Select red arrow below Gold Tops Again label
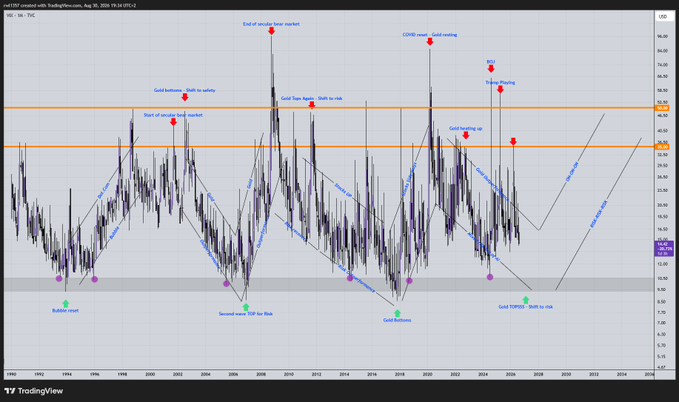 click(x=312, y=105)
